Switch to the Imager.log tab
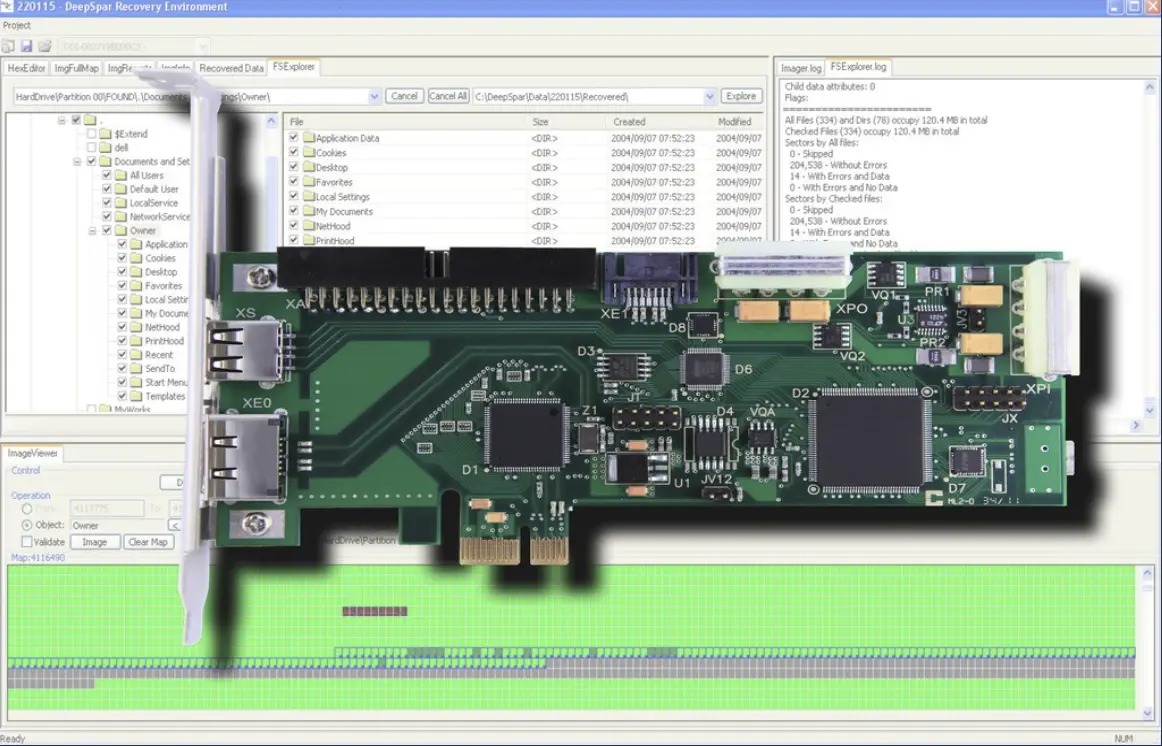This screenshot has width=1162, height=746. [x=802, y=67]
